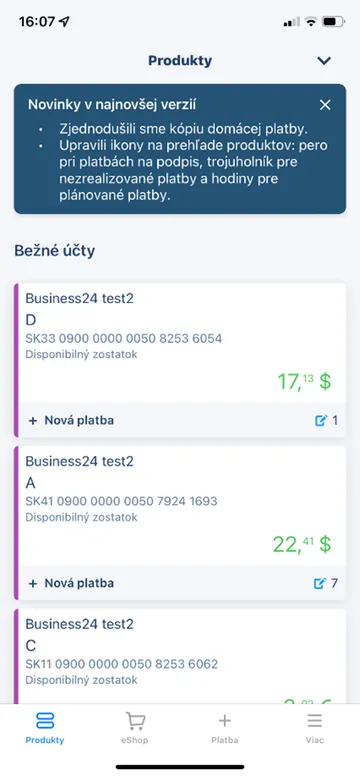Tap pending-signature pen icon on account D
This screenshot has width=360, height=776.
[321, 421]
